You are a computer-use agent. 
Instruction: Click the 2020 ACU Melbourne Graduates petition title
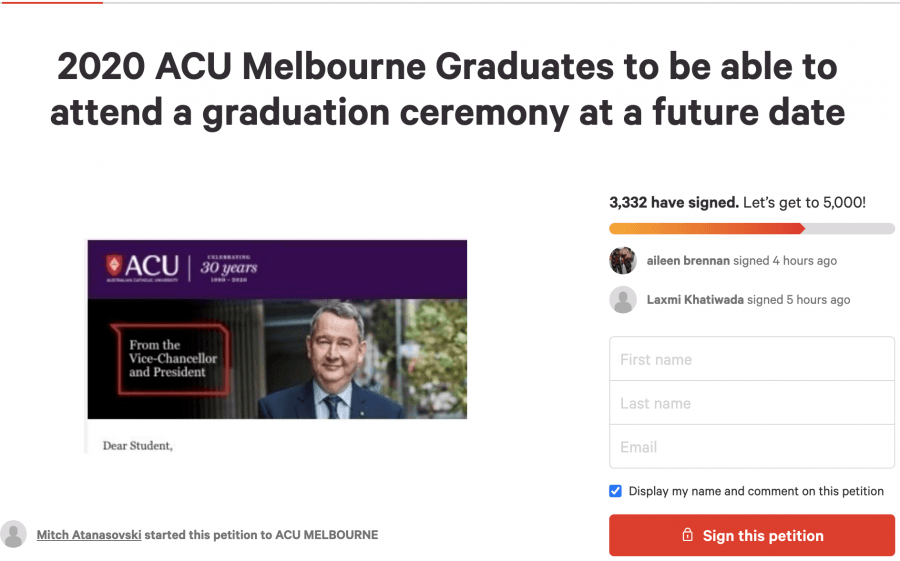click(x=448, y=89)
